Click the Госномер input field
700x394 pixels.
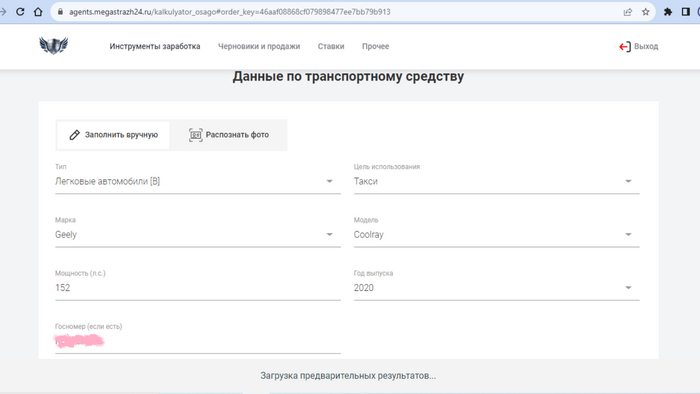click(x=198, y=341)
